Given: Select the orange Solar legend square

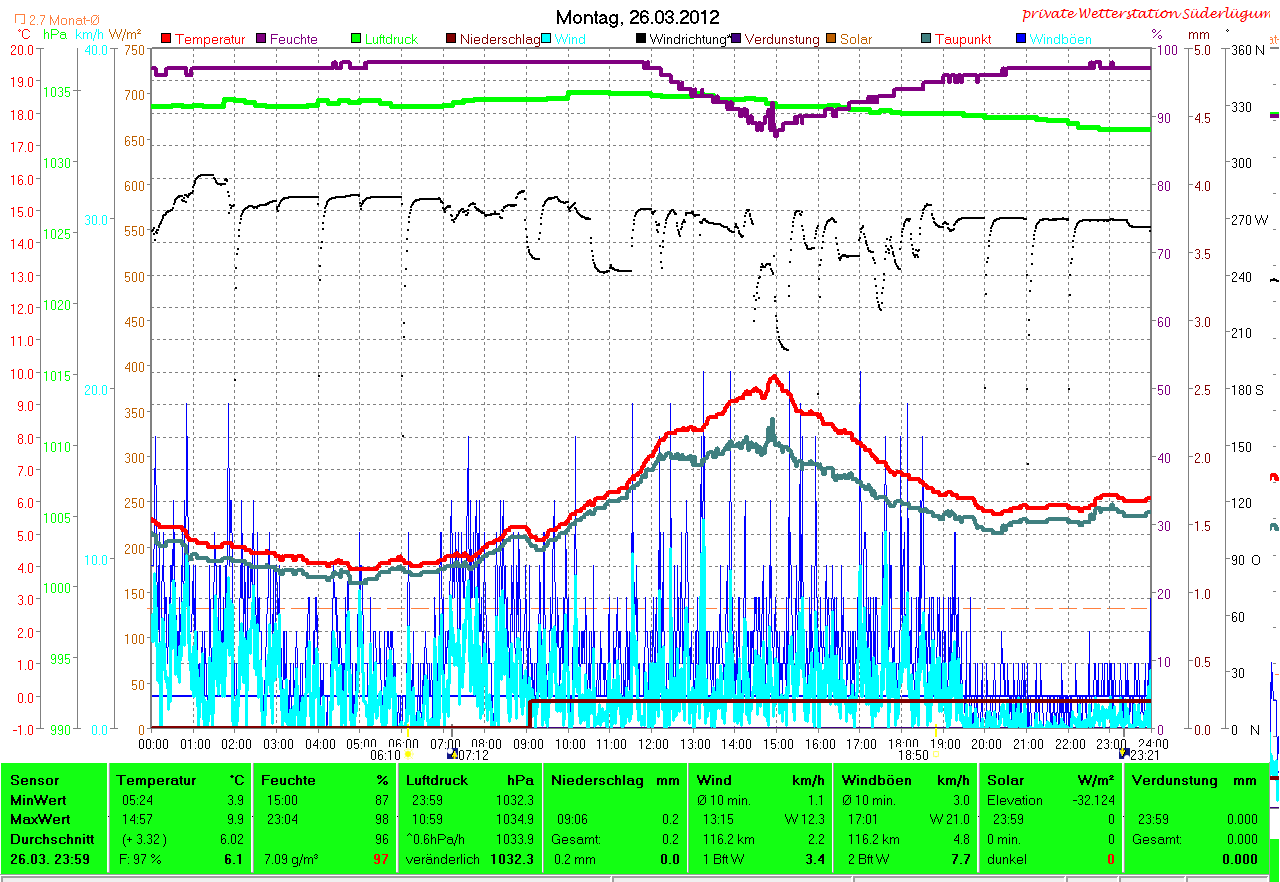Looking at the screenshot, I should pyautogui.click(x=831, y=39).
